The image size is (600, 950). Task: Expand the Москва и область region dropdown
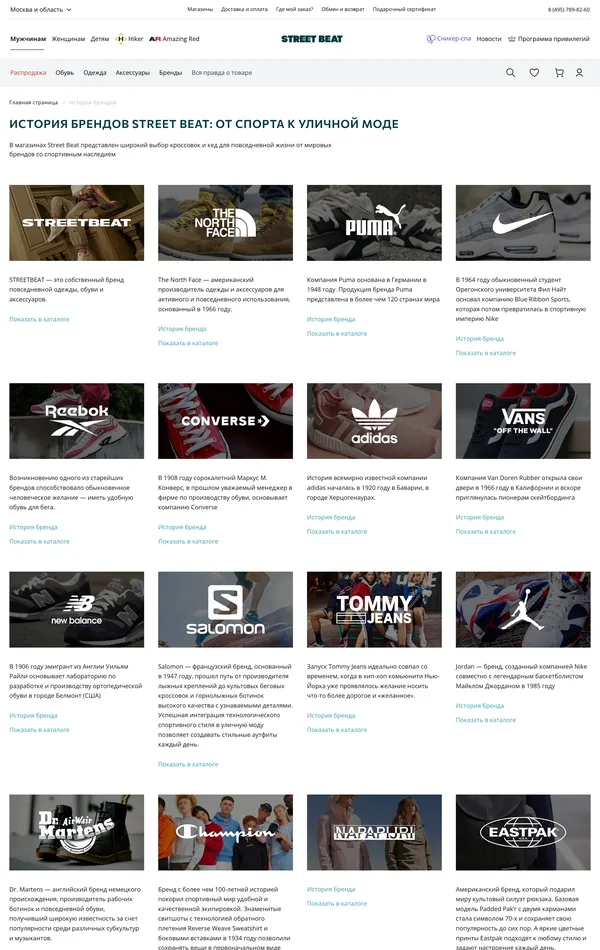pyautogui.click(x=41, y=10)
